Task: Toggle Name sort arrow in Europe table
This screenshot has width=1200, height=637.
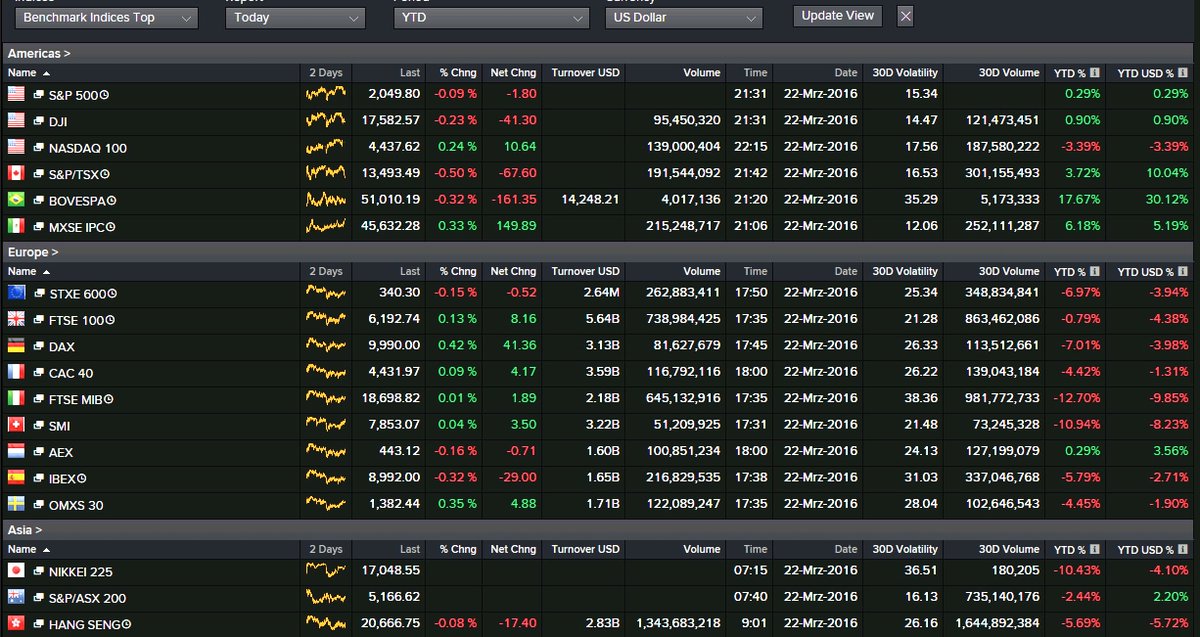Action: pyautogui.click(x=47, y=272)
